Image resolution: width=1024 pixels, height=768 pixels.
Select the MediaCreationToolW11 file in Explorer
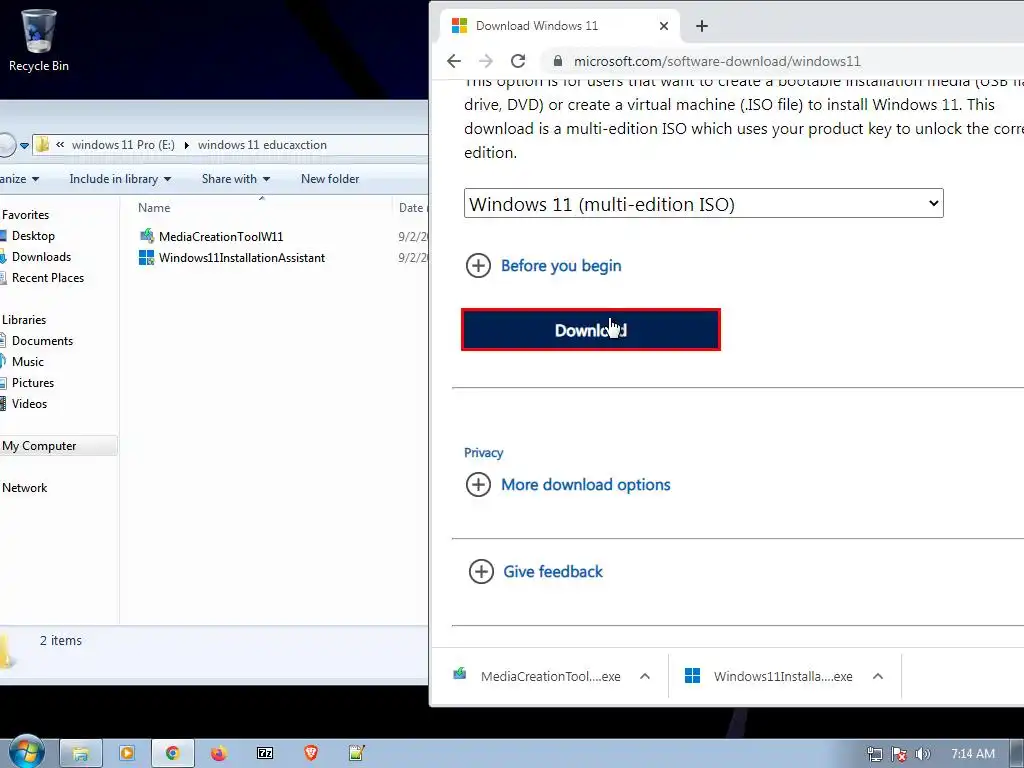pos(221,236)
